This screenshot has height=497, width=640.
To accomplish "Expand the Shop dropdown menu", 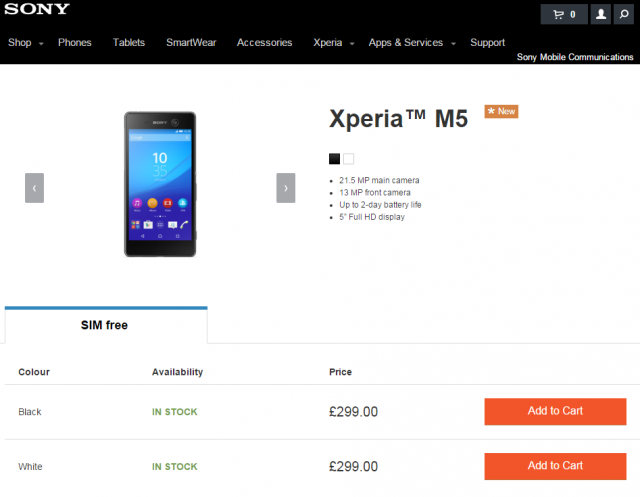I will 25,43.
